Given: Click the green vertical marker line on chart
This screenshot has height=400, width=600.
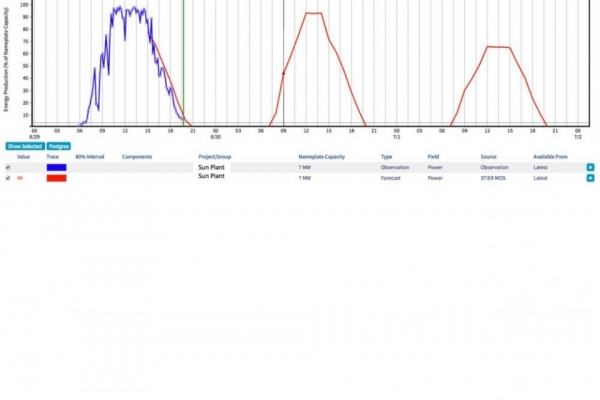Looking at the screenshot, I should coord(183,60).
